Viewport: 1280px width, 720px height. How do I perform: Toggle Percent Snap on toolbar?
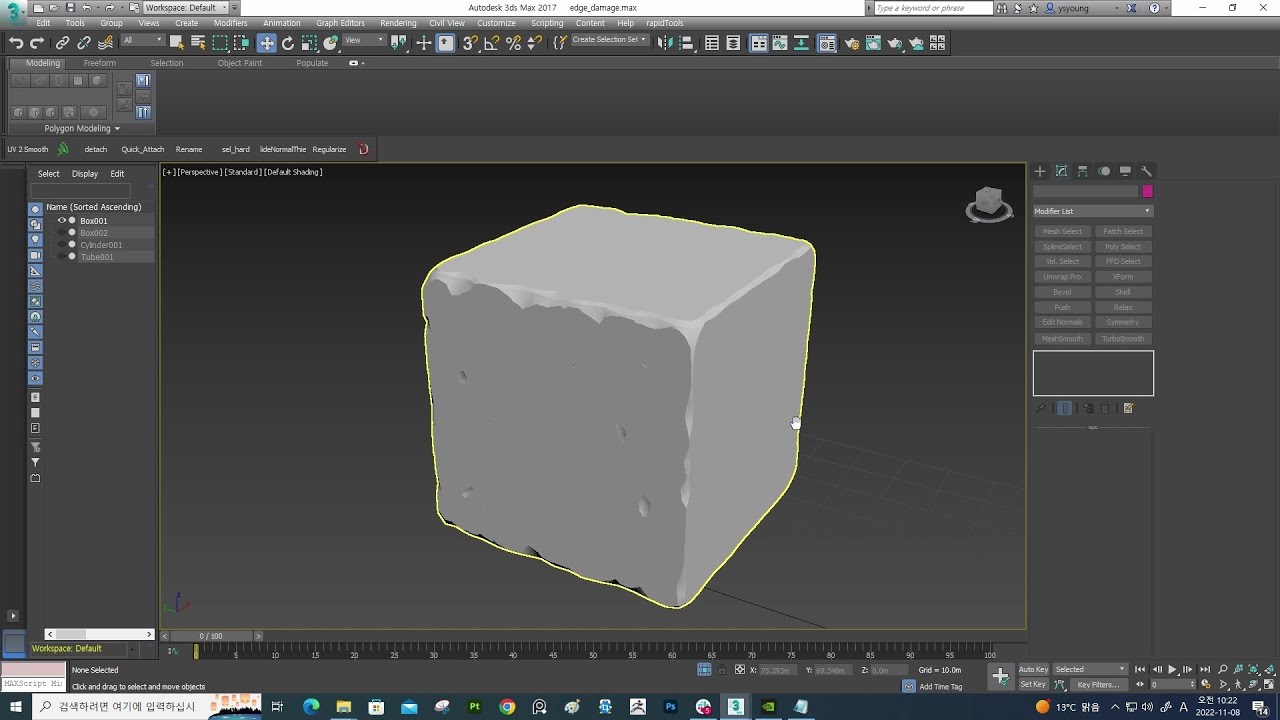(513, 43)
